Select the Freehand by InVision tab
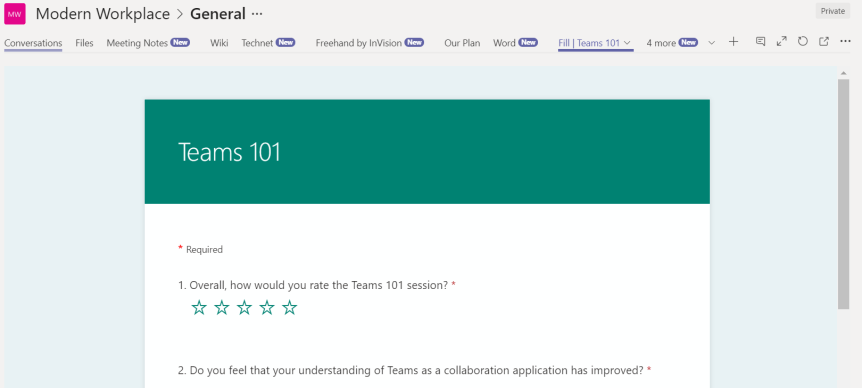 coord(369,43)
